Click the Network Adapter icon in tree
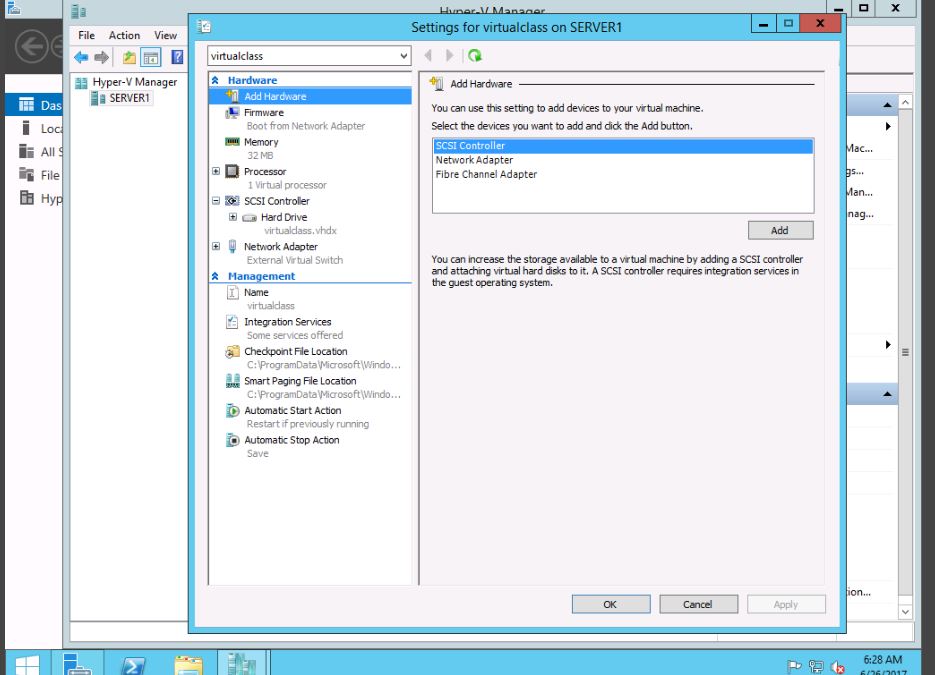Screen dimensions: 935x675 [x=232, y=246]
